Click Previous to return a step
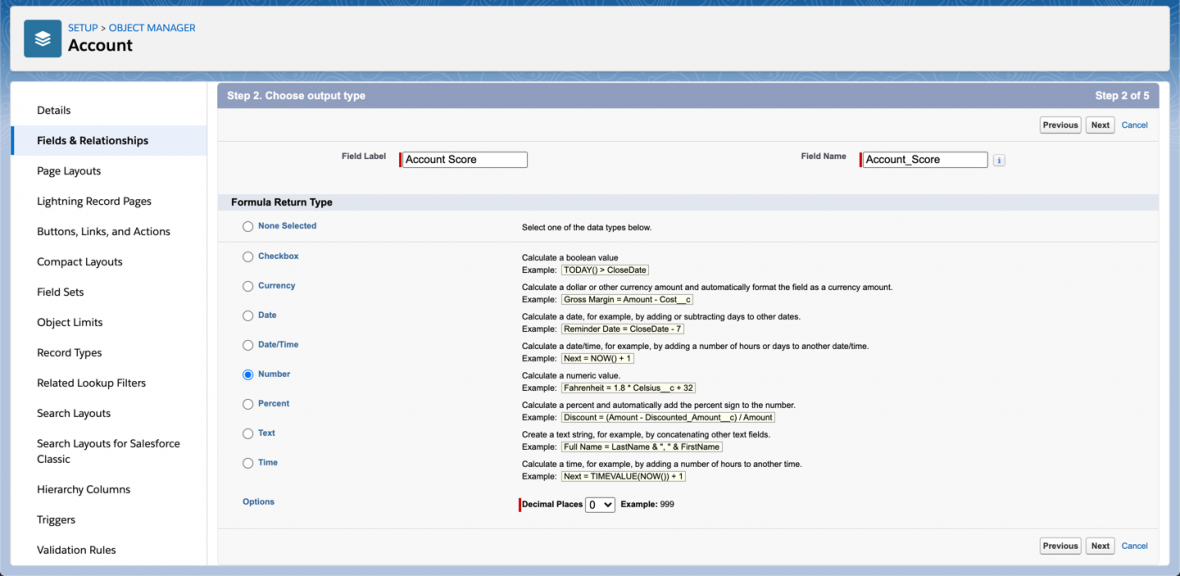 (1061, 124)
